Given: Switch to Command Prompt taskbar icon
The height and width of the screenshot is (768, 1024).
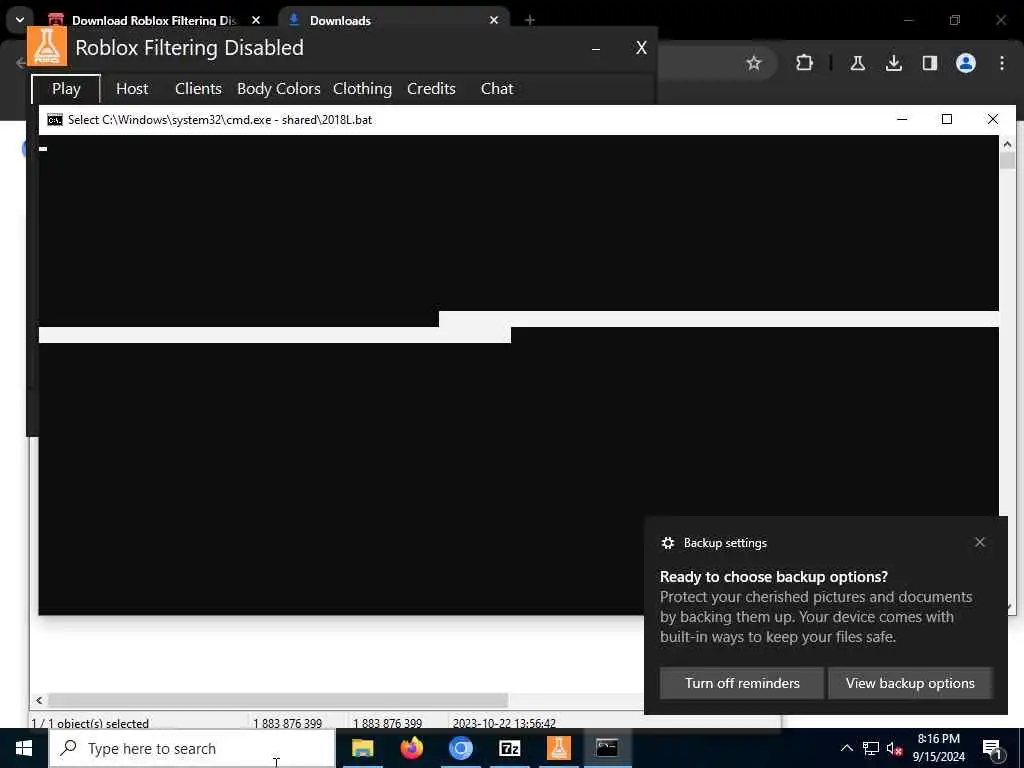Looking at the screenshot, I should 607,748.
